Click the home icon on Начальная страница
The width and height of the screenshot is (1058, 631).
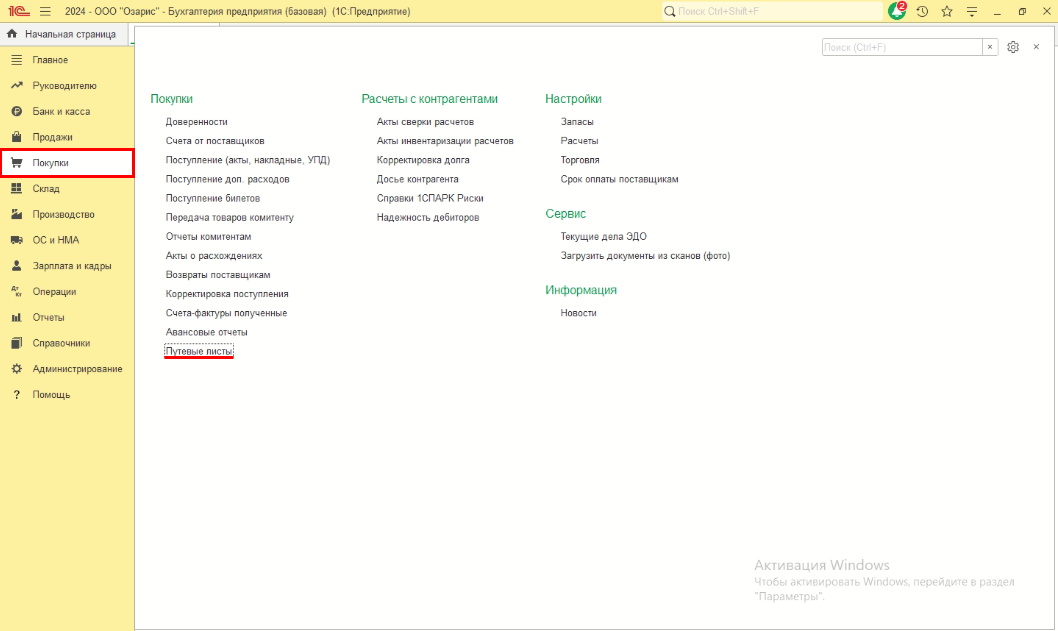pos(12,34)
